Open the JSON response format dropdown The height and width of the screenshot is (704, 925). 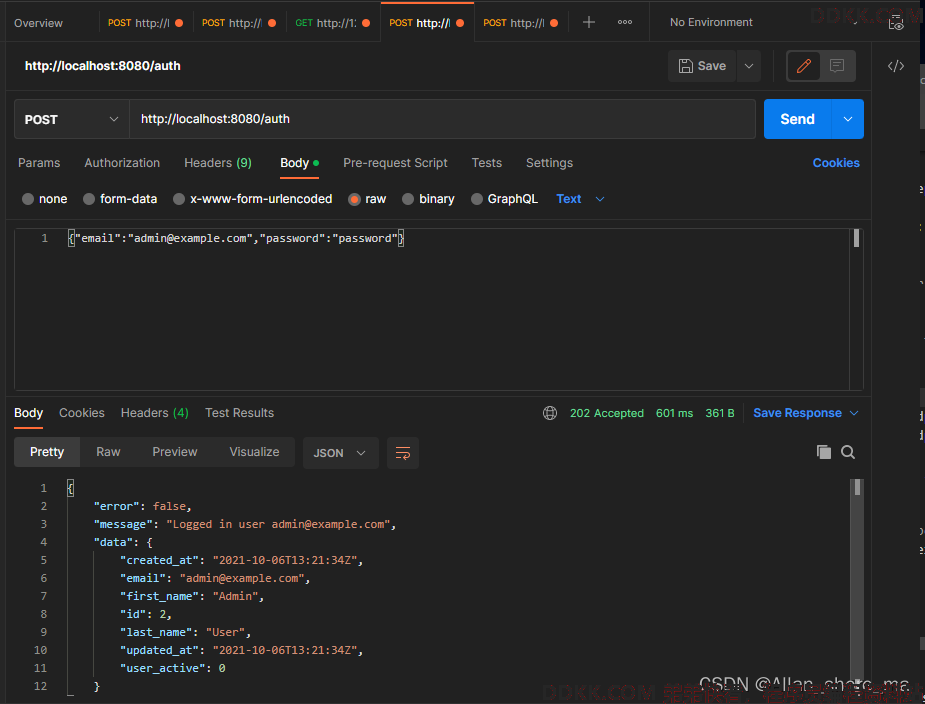[x=340, y=453]
